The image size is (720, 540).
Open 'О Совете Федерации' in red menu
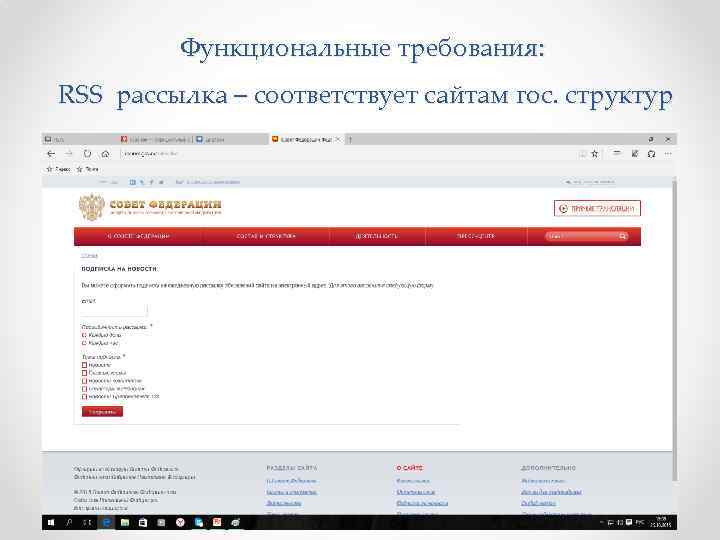click(x=138, y=236)
